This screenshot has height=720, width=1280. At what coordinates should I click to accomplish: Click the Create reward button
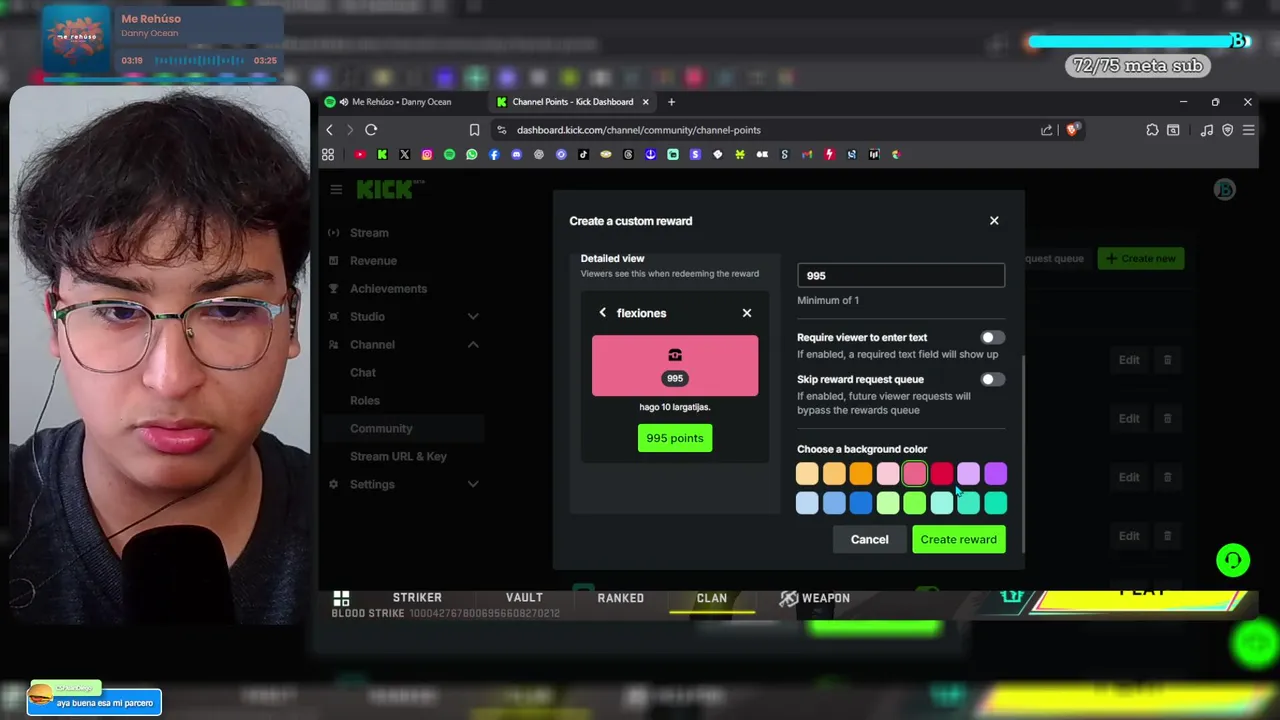(958, 540)
